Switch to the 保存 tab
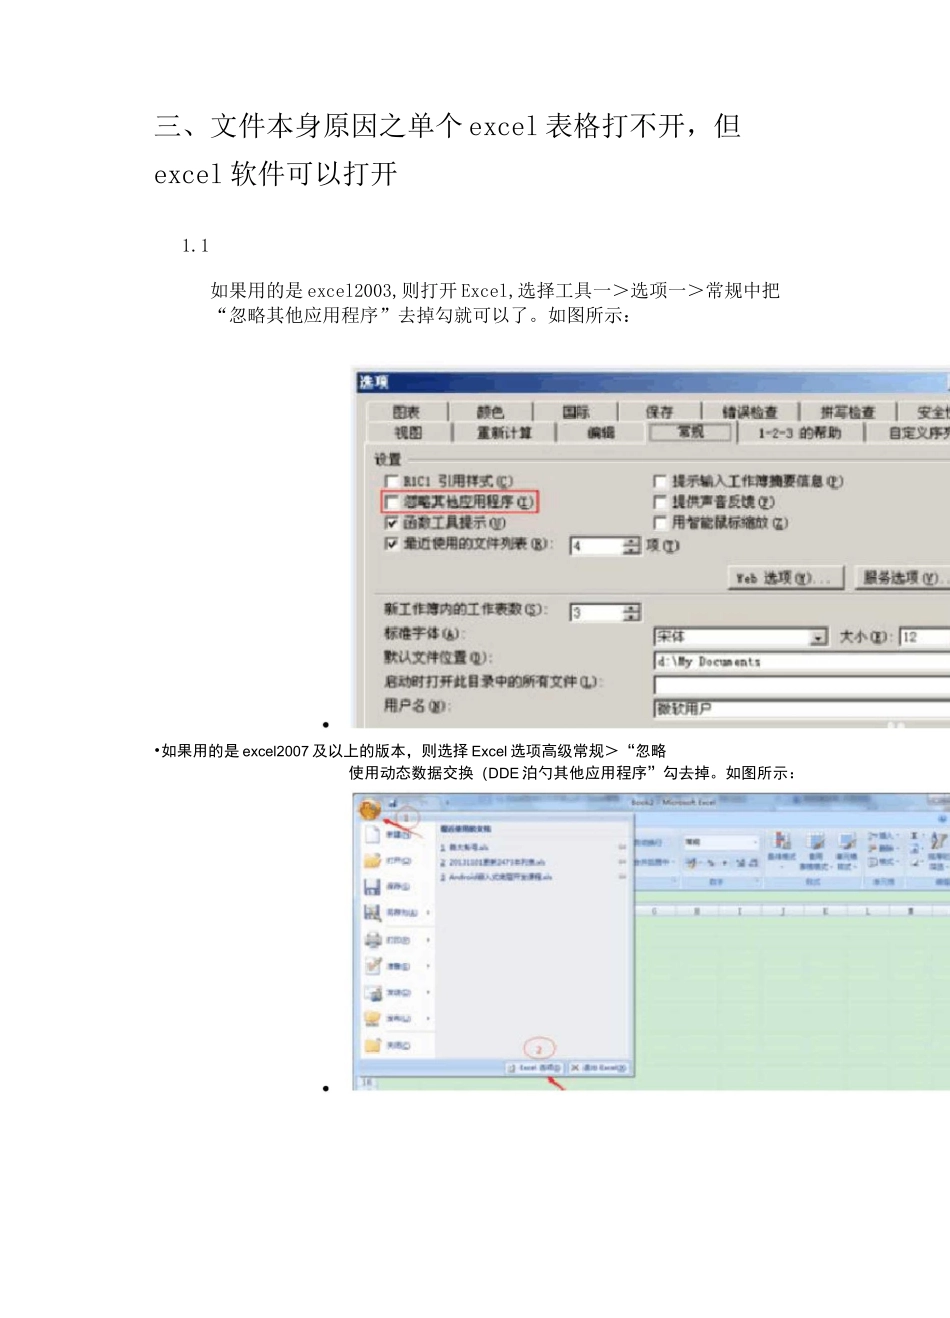Image resolution: width=950 pixels, height=1318 pixels. [x=659, y=412]
